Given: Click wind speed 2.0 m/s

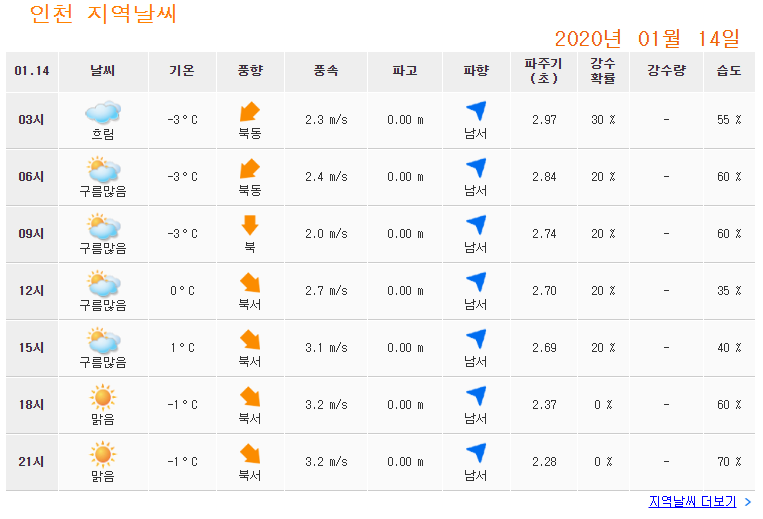Looking at the screenshot, I should 326,234.
